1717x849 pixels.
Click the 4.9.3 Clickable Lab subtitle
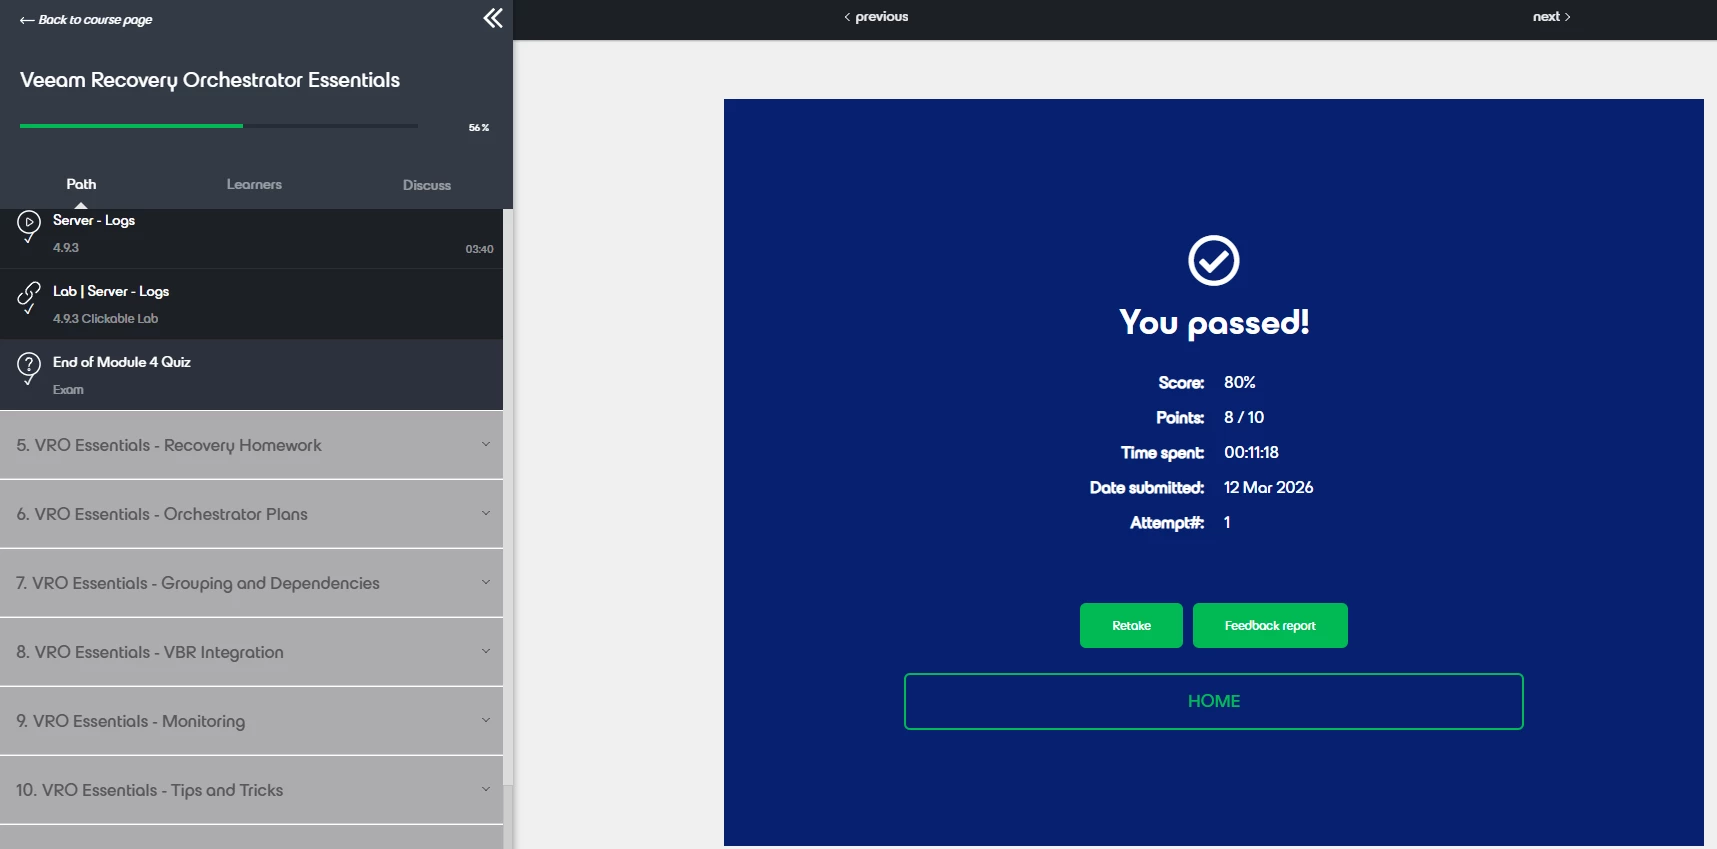point(106,319)
